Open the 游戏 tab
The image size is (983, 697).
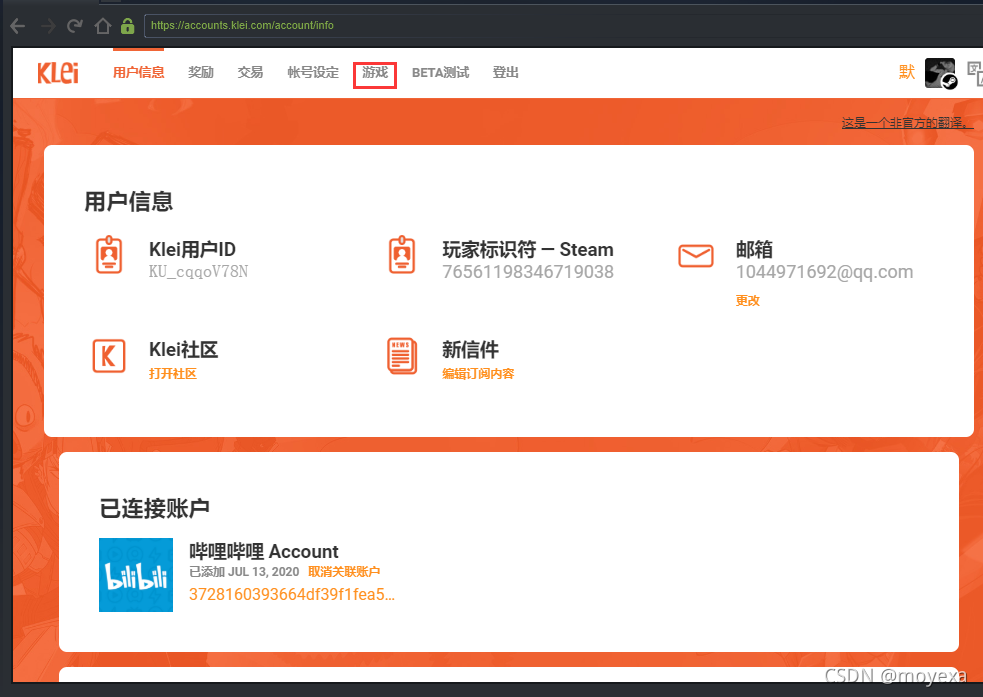375,73
